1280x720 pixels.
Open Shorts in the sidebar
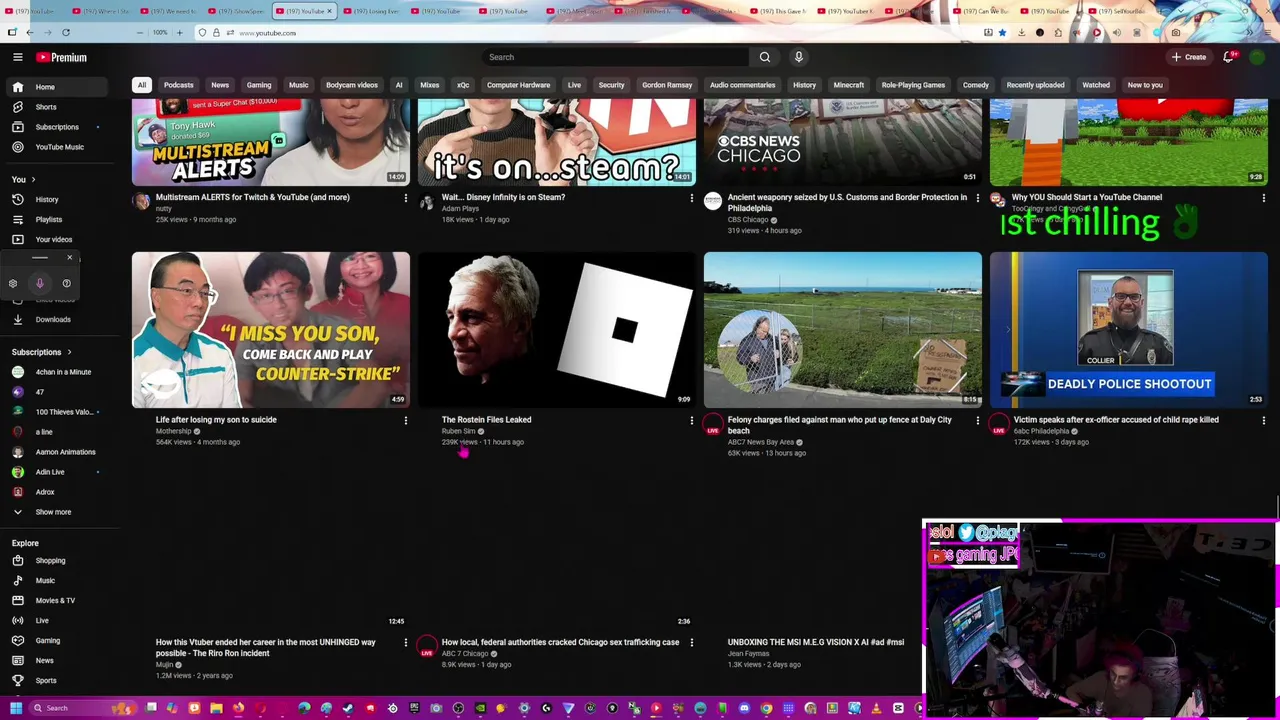[56, 107]
